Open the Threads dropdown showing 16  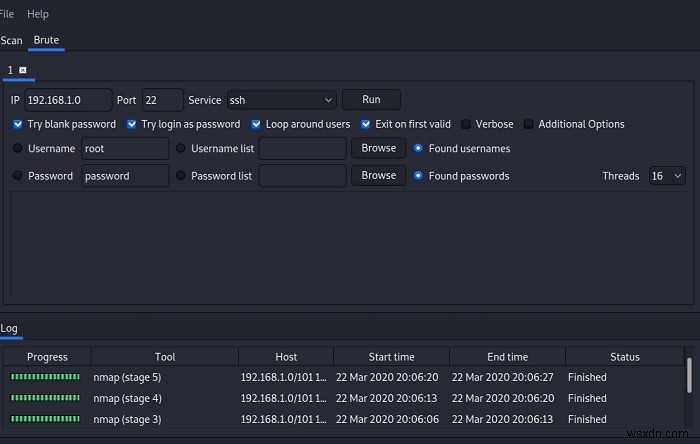pos(667,176)
